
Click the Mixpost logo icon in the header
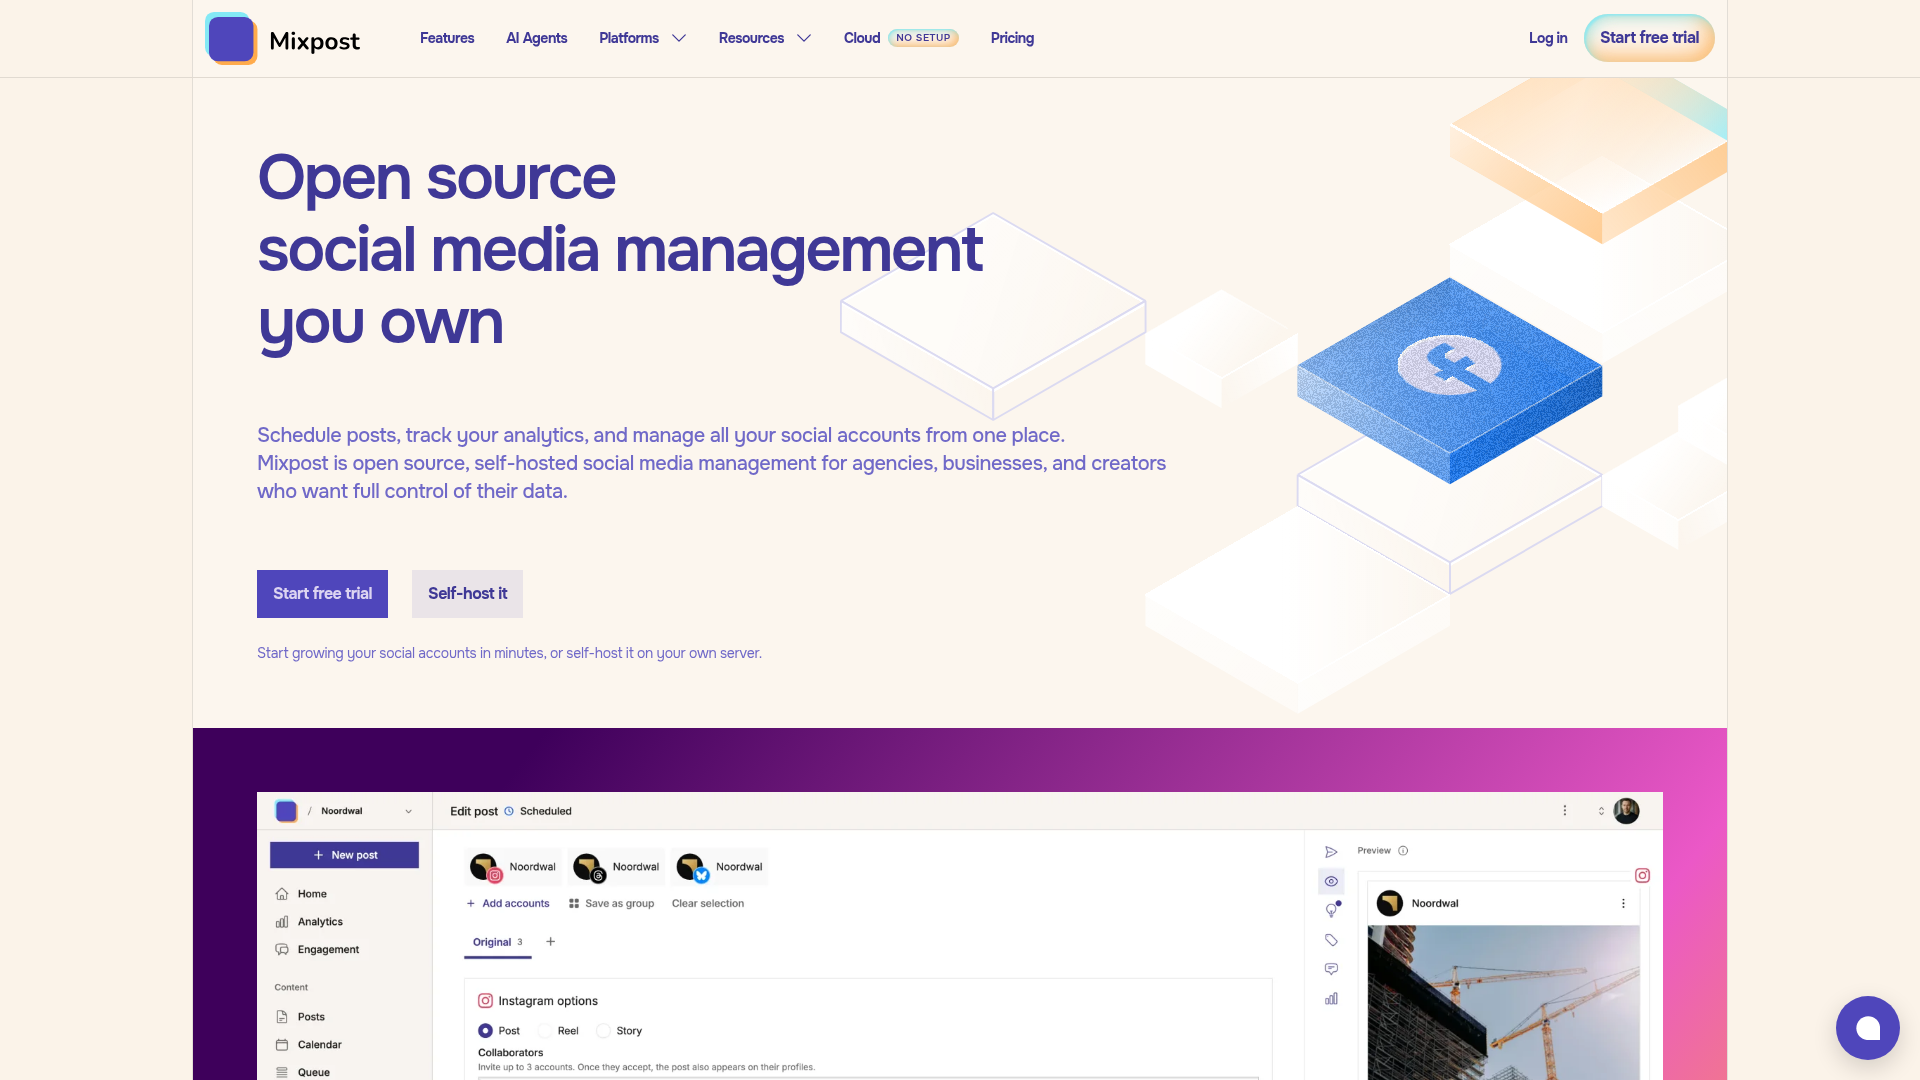click(231, 38)
